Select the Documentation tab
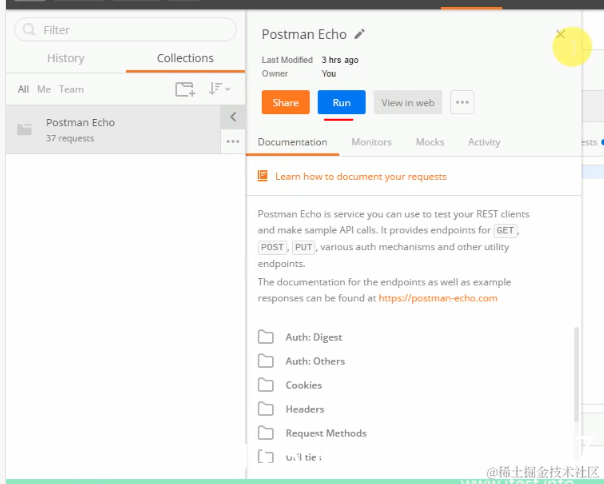Screen dimensions: 604x484 292,142
